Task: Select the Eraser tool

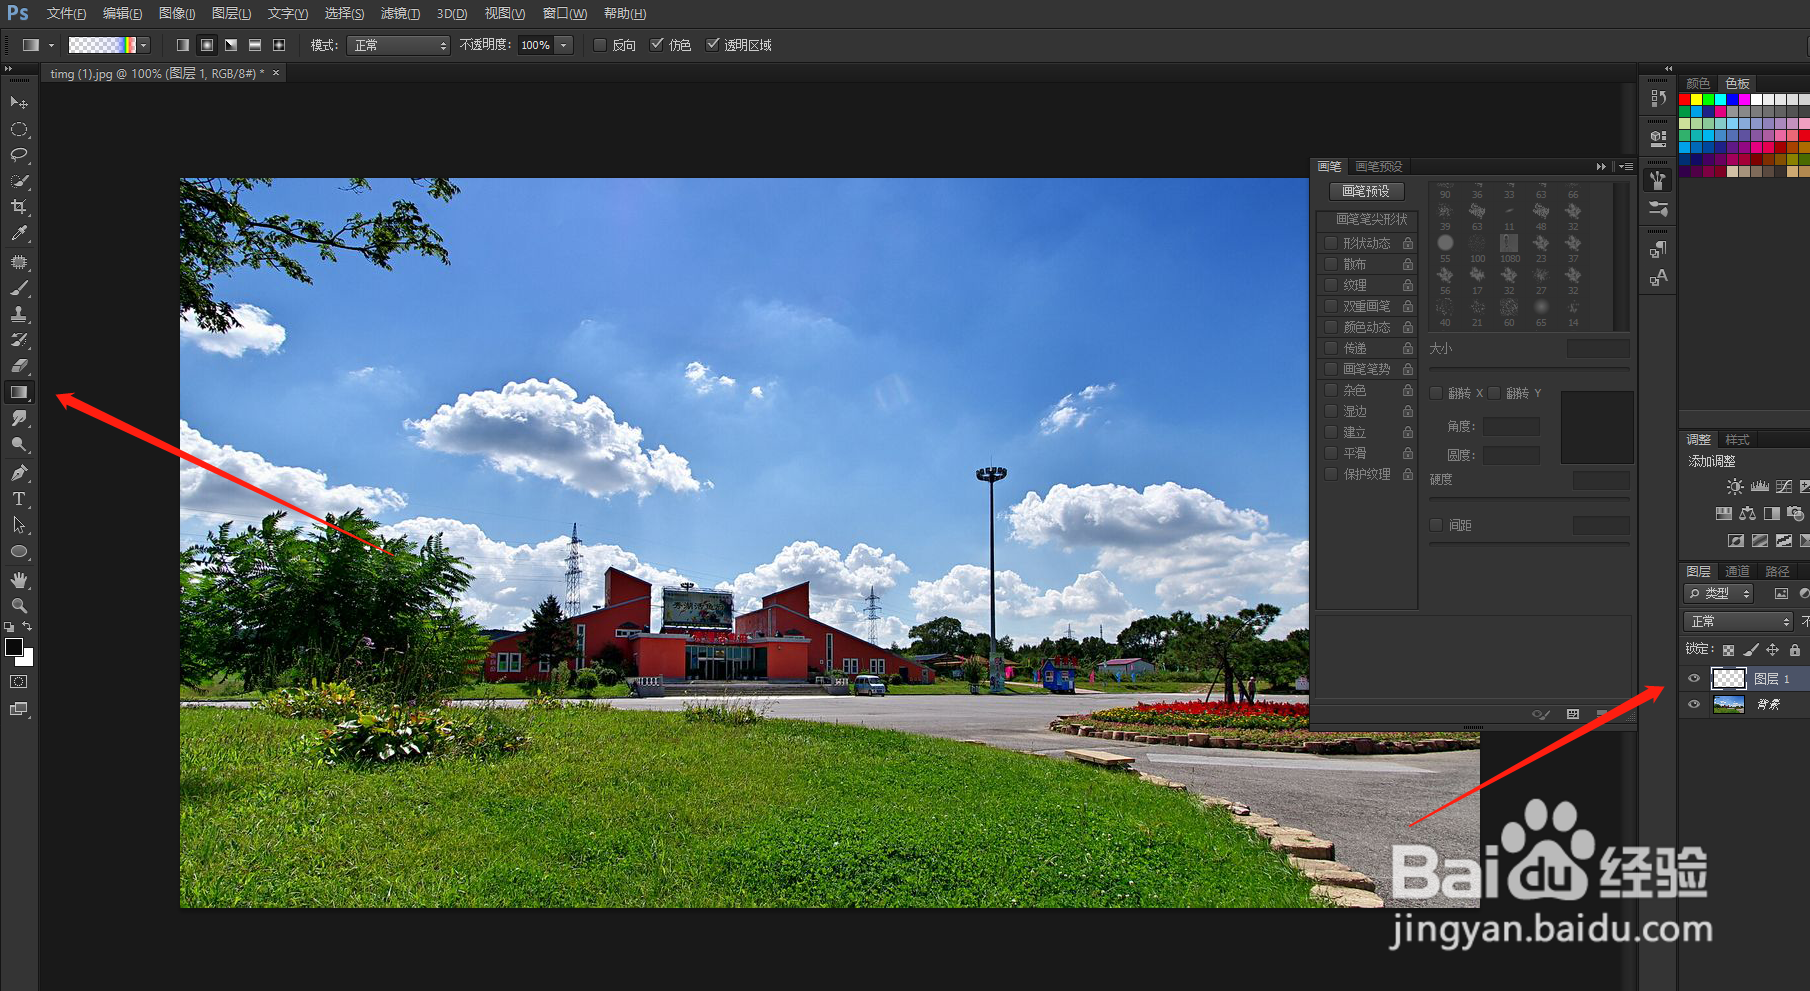Action: pos(19,366)
